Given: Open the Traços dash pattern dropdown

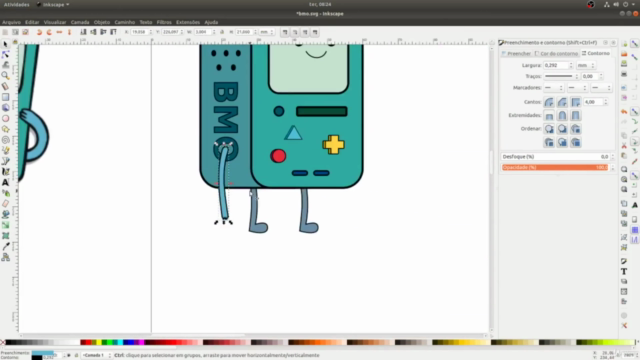Looking at the screenshot, I should 561,76.
